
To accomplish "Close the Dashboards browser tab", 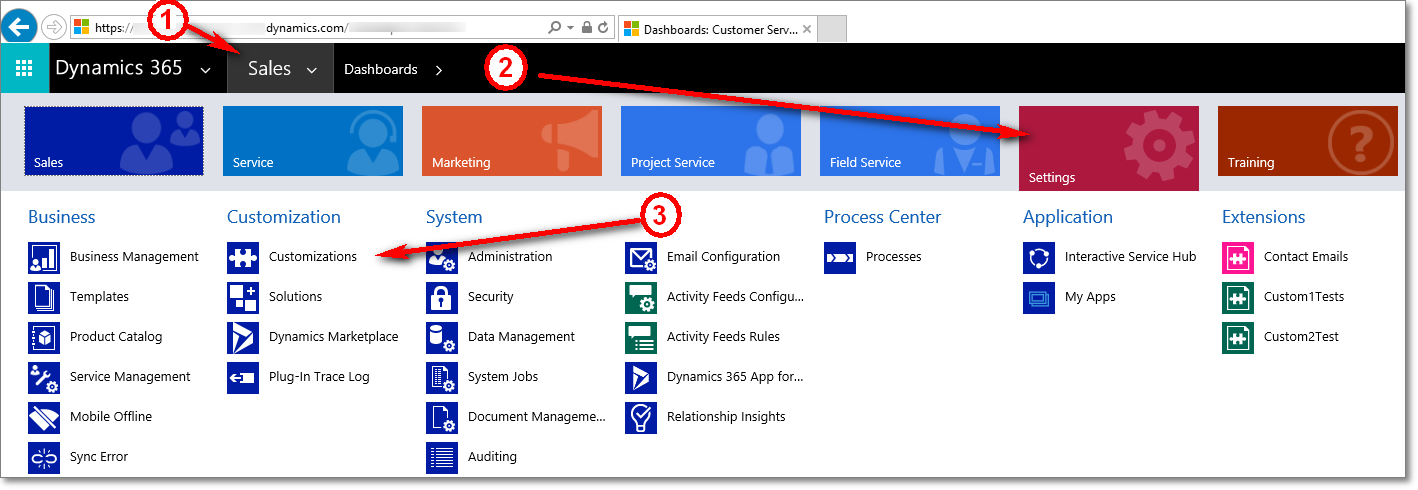I will point(806,29).
